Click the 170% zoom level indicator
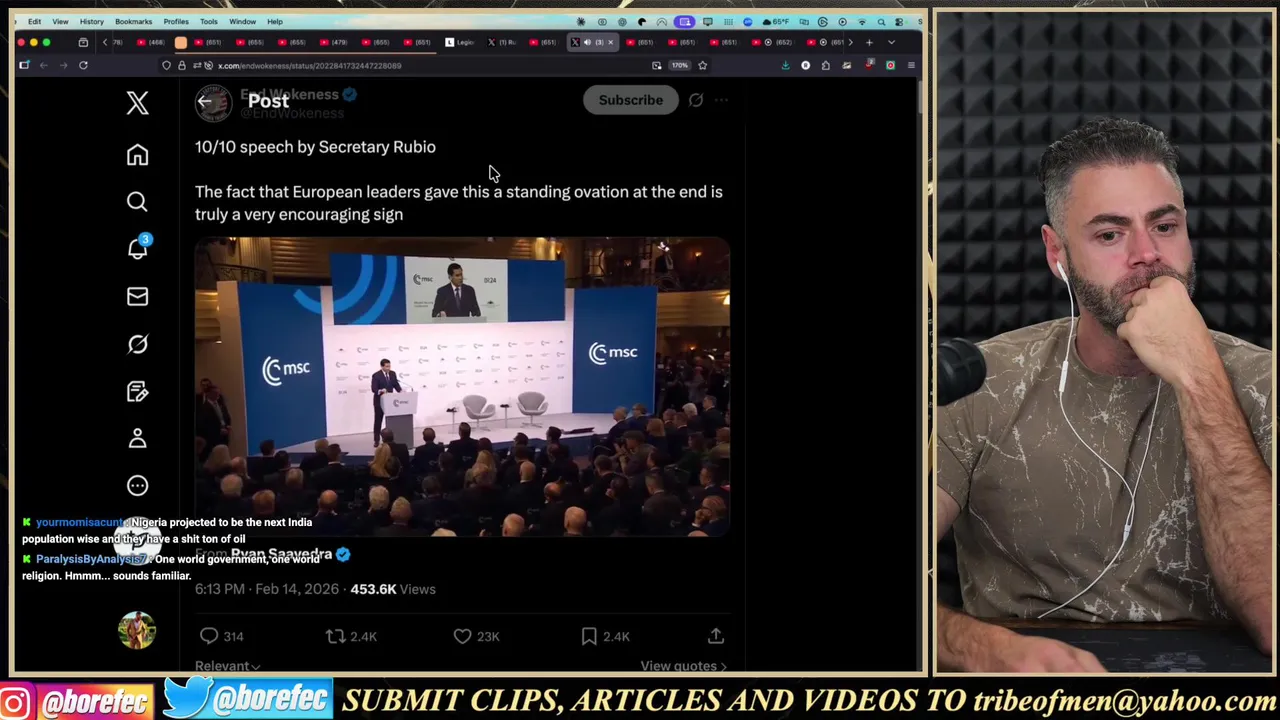This screenshot has height=720, width=1280. coord(679,65)
